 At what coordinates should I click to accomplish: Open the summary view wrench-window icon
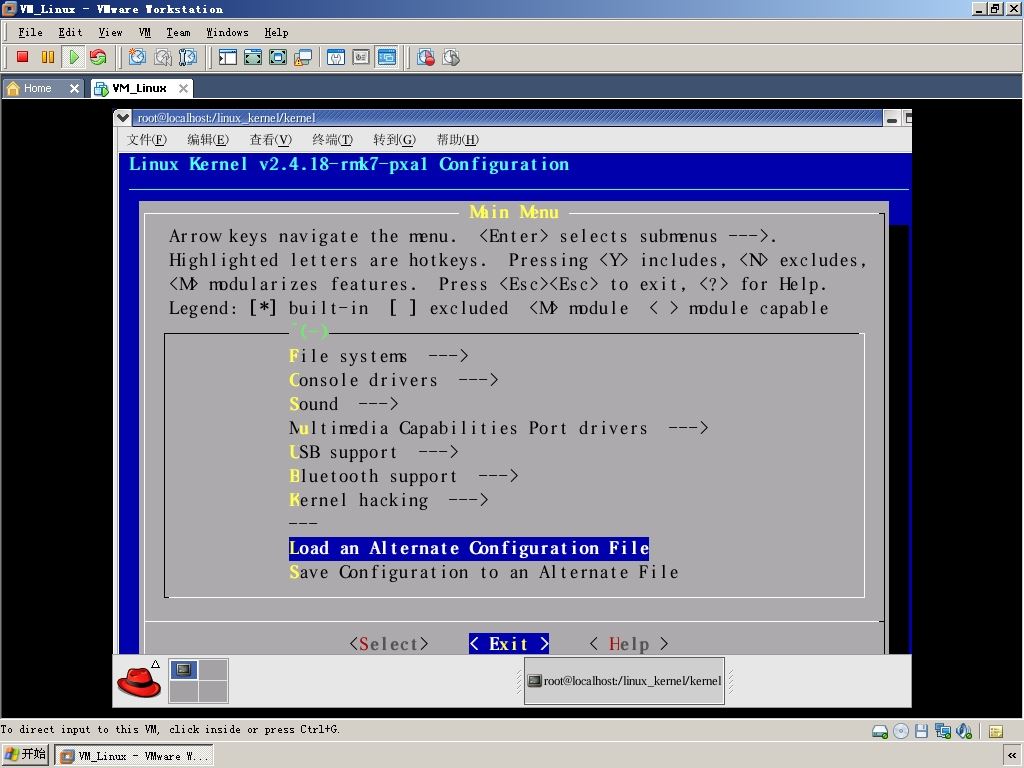click(336, 57)
